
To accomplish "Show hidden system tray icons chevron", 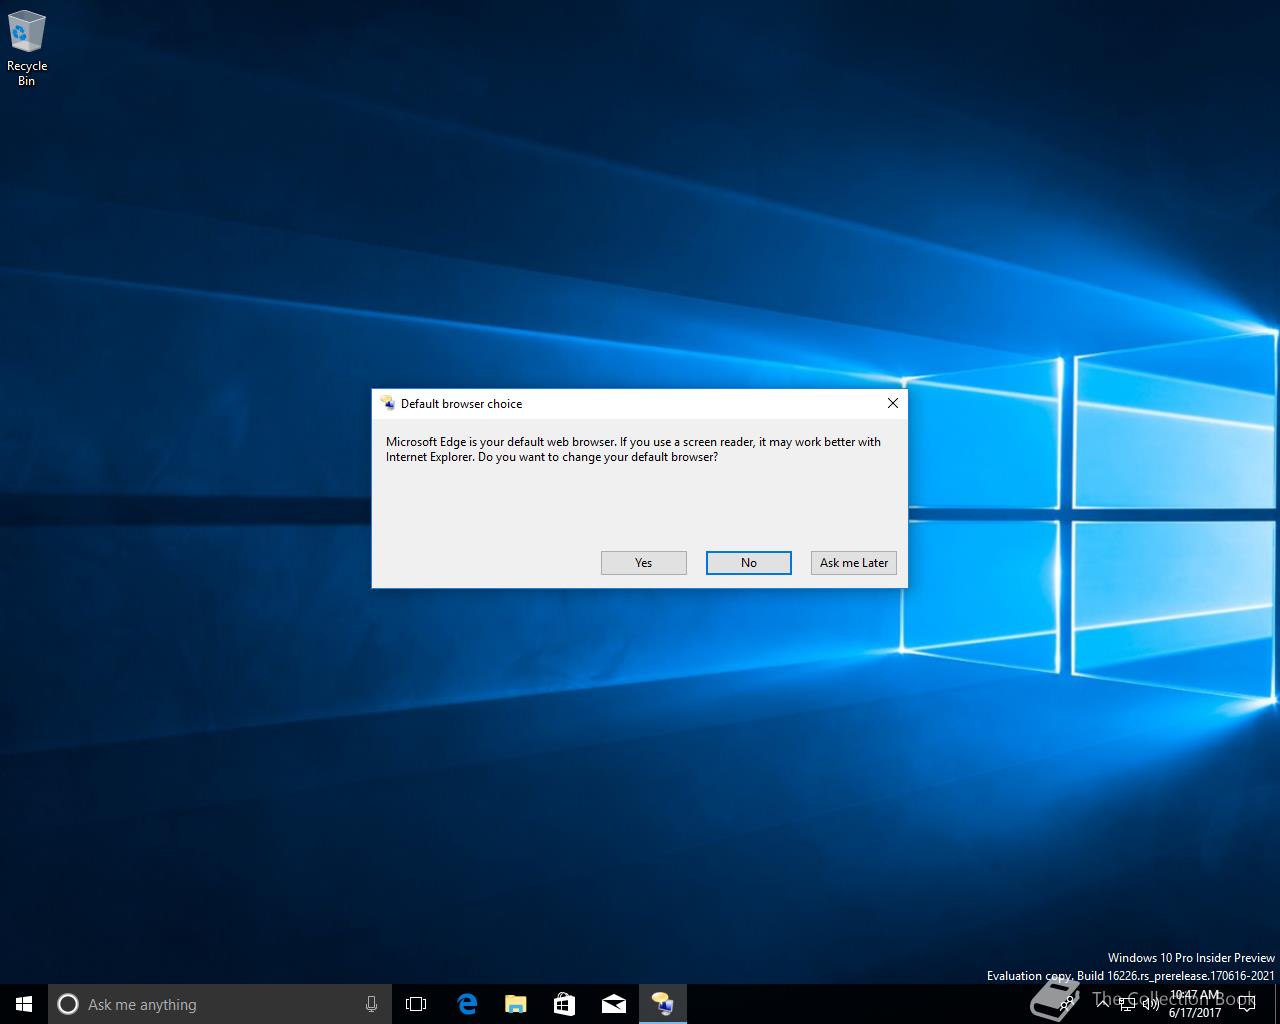I will (x=1103, y=1004).
